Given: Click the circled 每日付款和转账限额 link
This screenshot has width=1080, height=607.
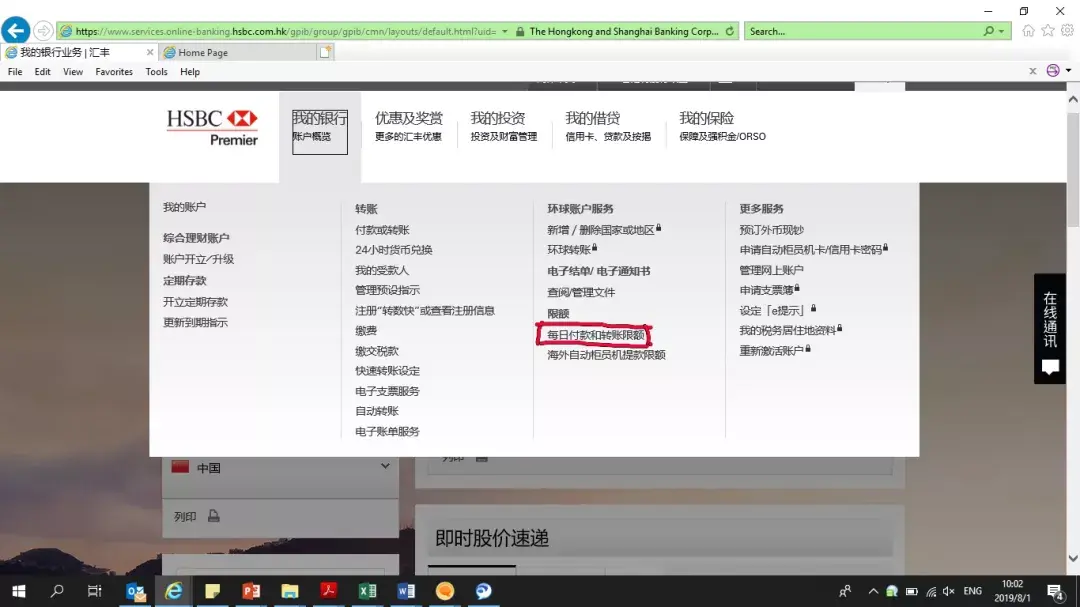Looking at the screenshot, I should pyautogui.click(x=594, y=332).
